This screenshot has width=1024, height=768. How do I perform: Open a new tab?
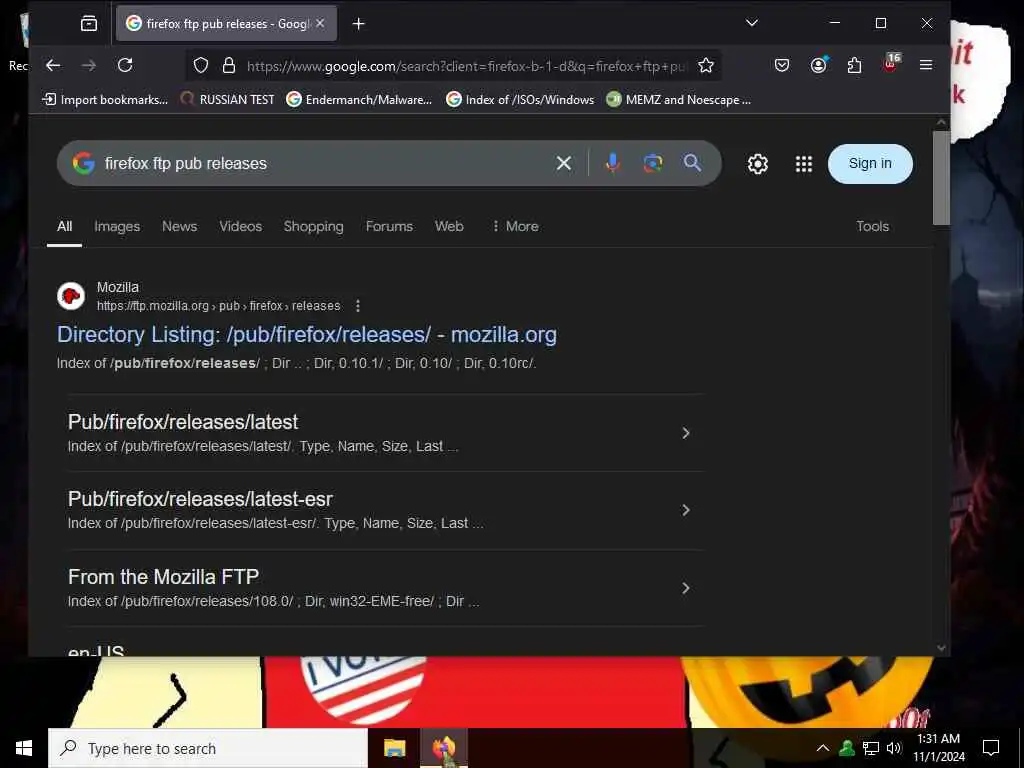[359, 24]
